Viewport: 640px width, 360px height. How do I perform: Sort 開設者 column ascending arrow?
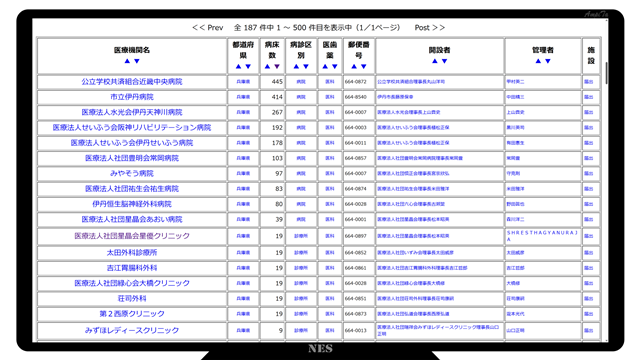pos(435,61)
